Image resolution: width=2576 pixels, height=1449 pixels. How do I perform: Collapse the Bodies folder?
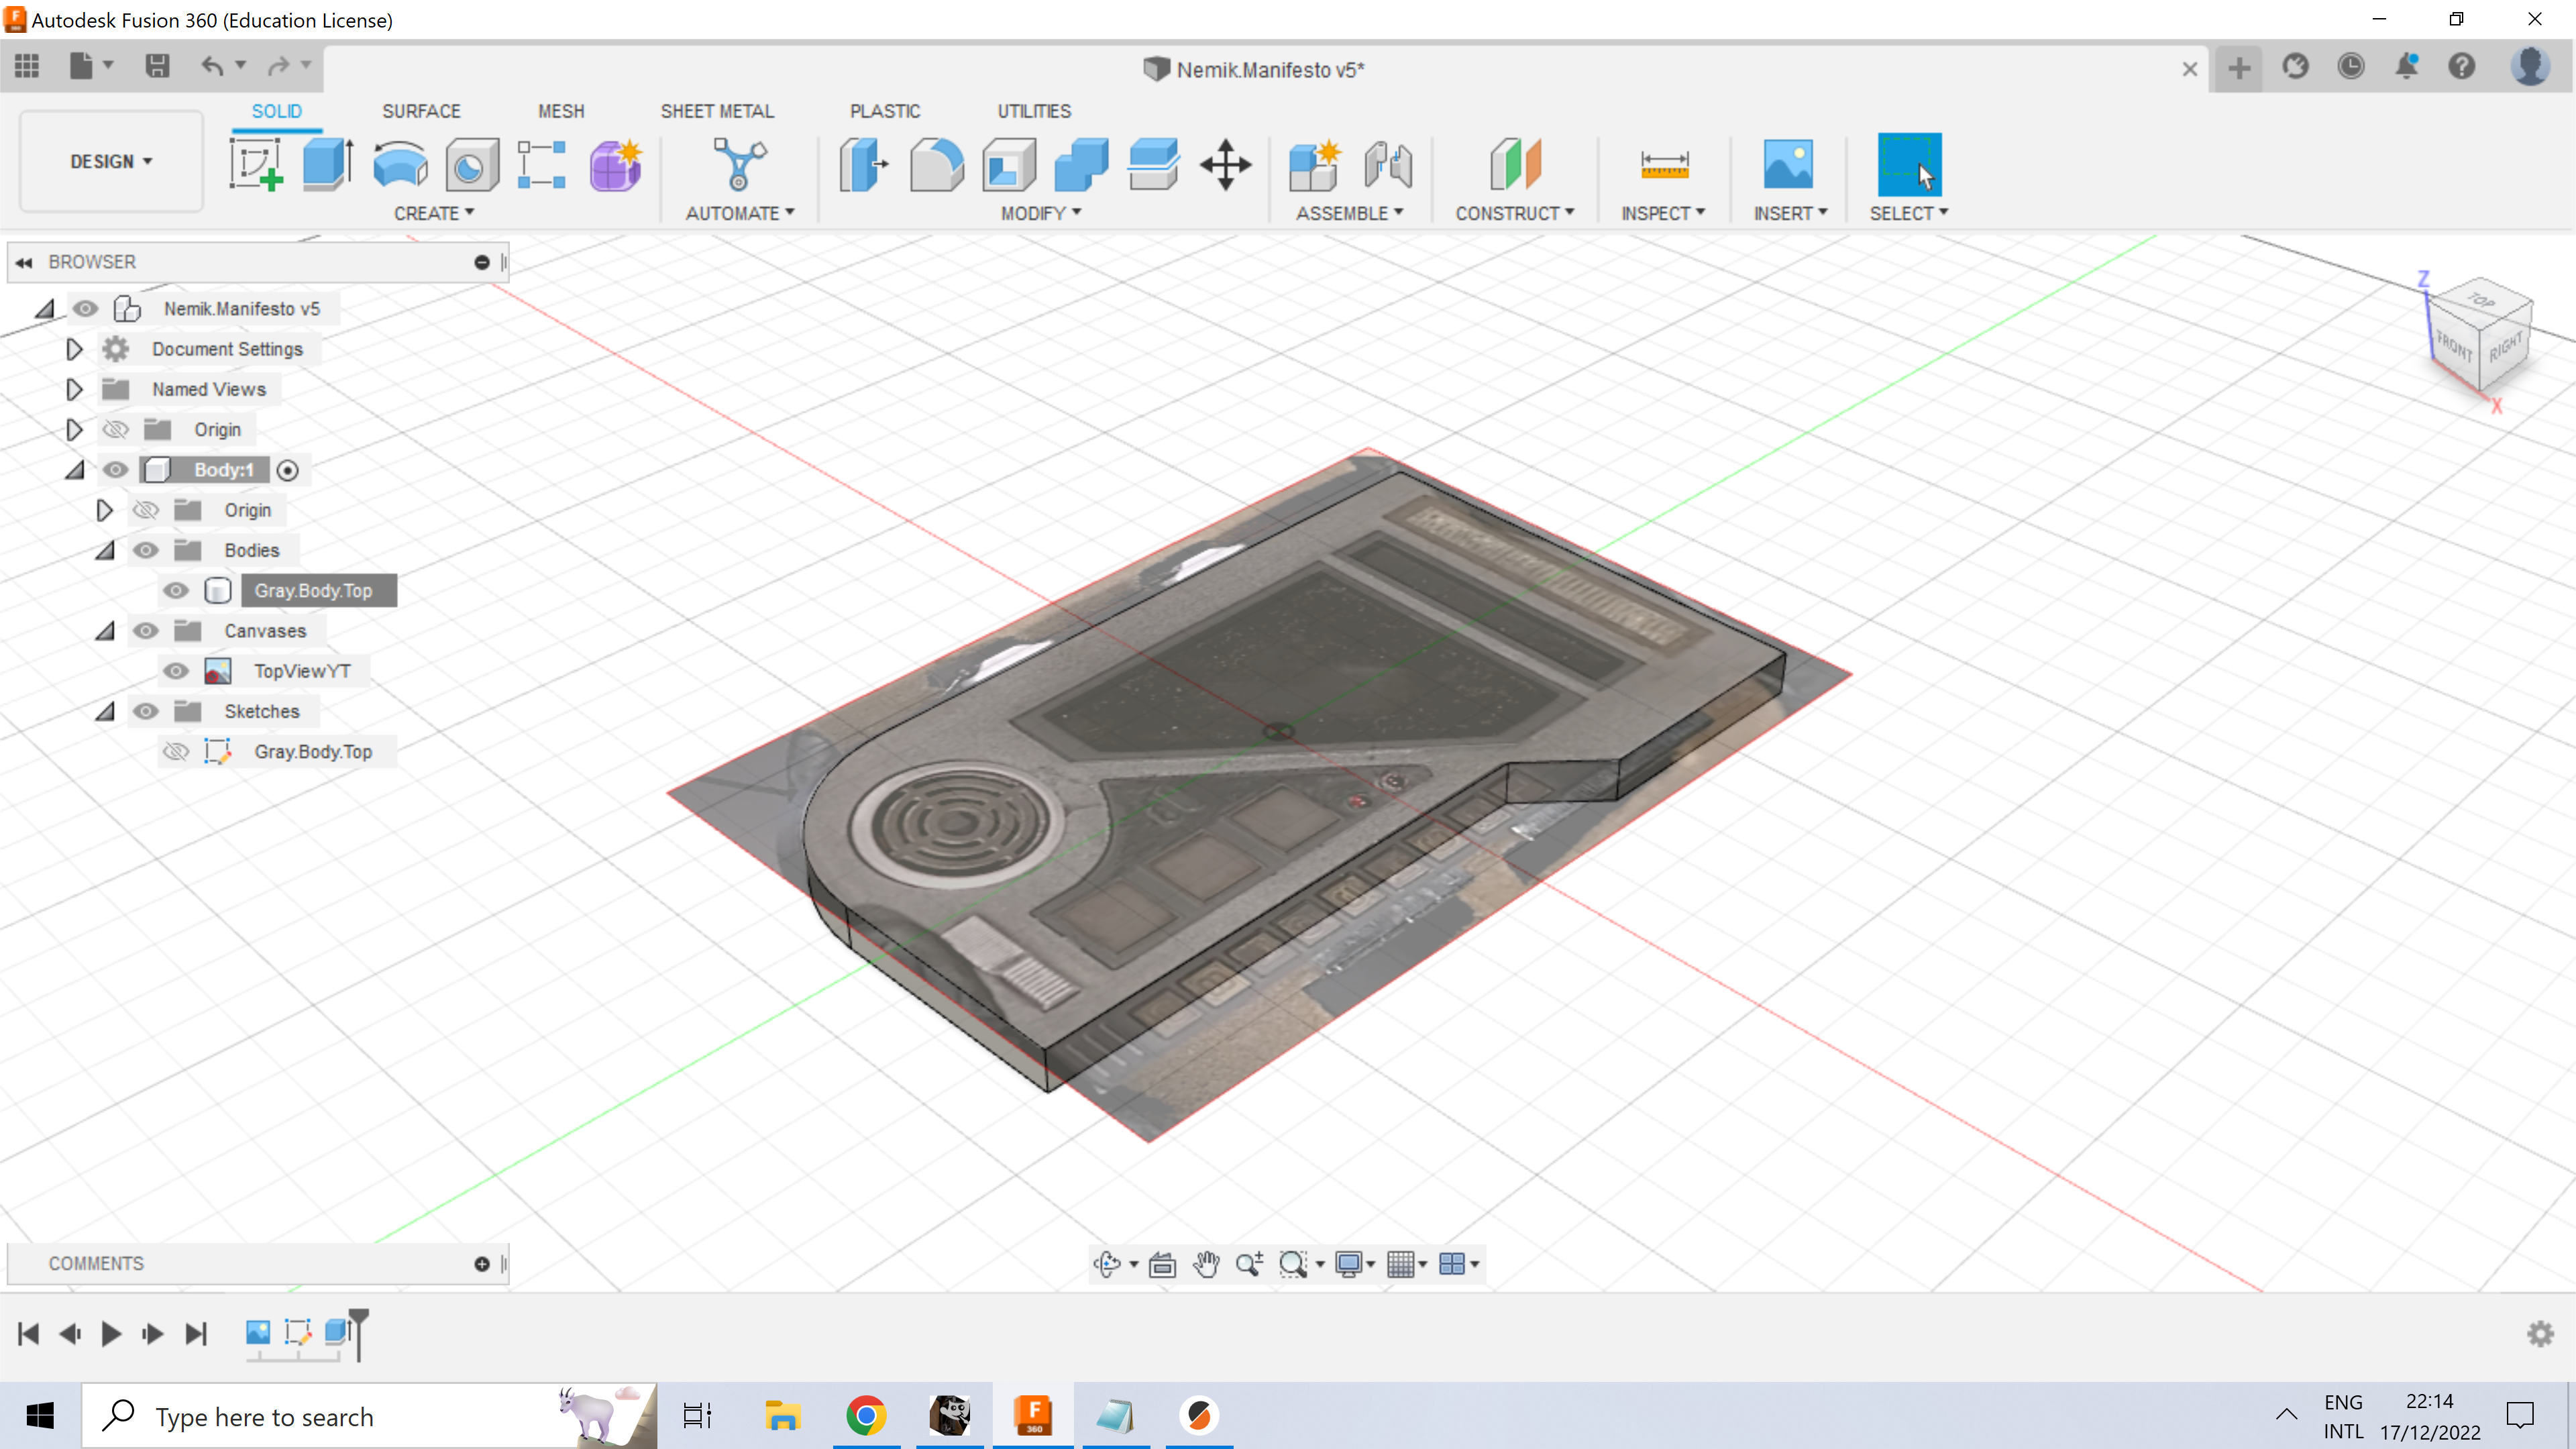click(x=105, y=550)
